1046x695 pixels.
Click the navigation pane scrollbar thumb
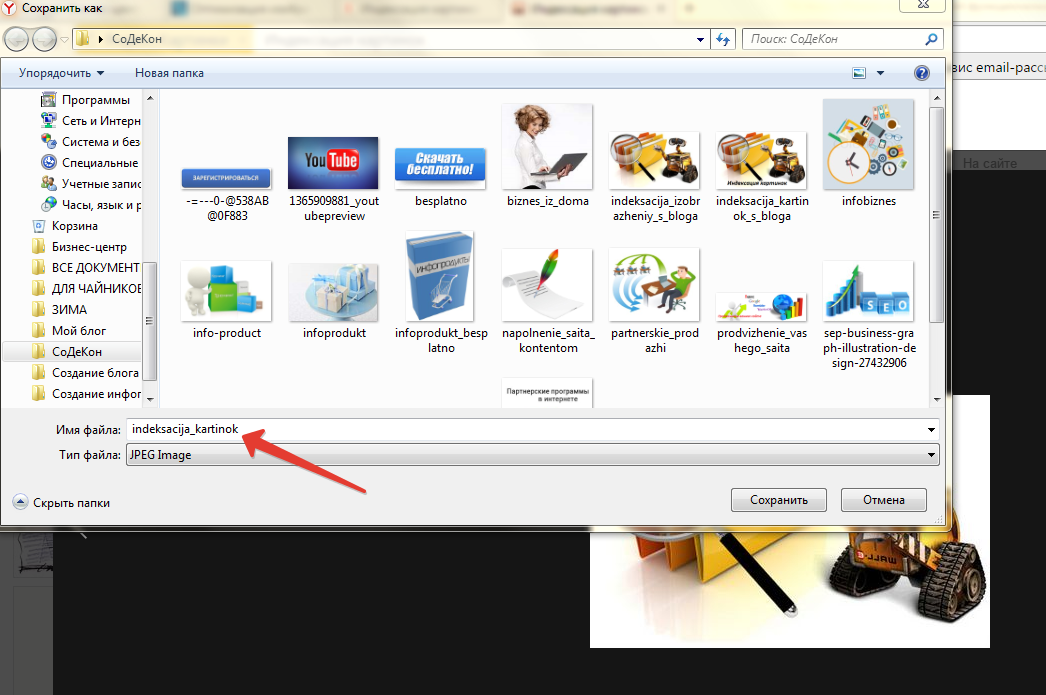tap(150, 321)
